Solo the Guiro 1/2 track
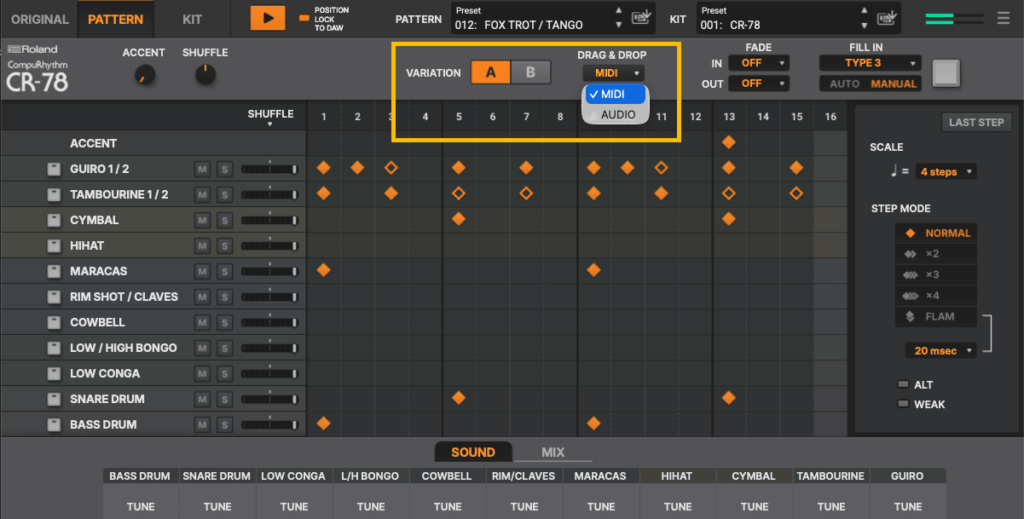Viewport: 1024px width, 519px height. (224, 169)
